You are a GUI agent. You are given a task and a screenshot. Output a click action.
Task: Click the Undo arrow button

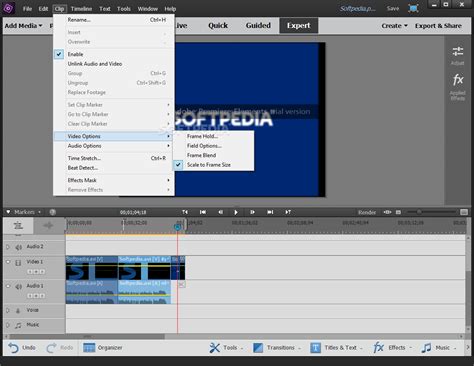(x=13, y=348)
